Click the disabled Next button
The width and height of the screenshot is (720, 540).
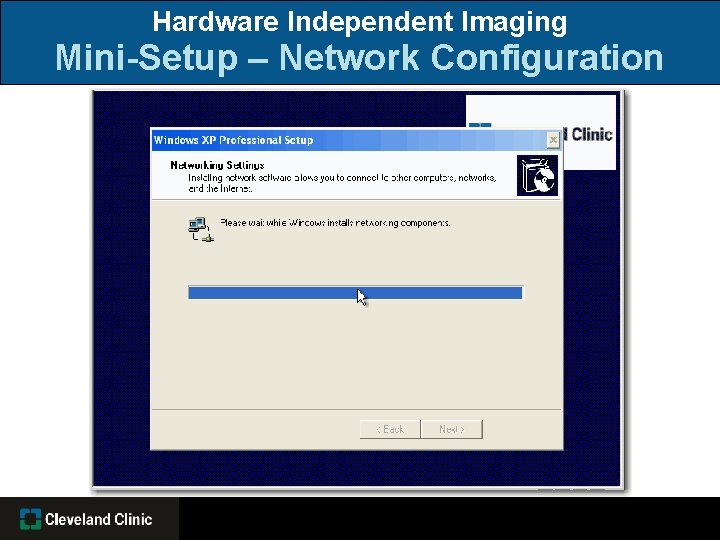(452, 429)
